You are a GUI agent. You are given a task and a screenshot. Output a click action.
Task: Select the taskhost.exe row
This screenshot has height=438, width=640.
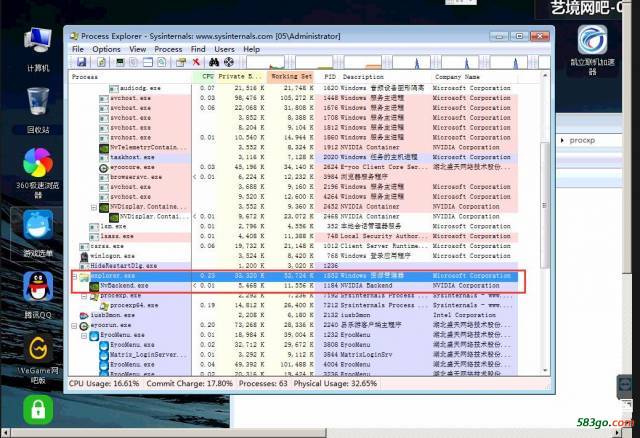(x=293, y=158)
